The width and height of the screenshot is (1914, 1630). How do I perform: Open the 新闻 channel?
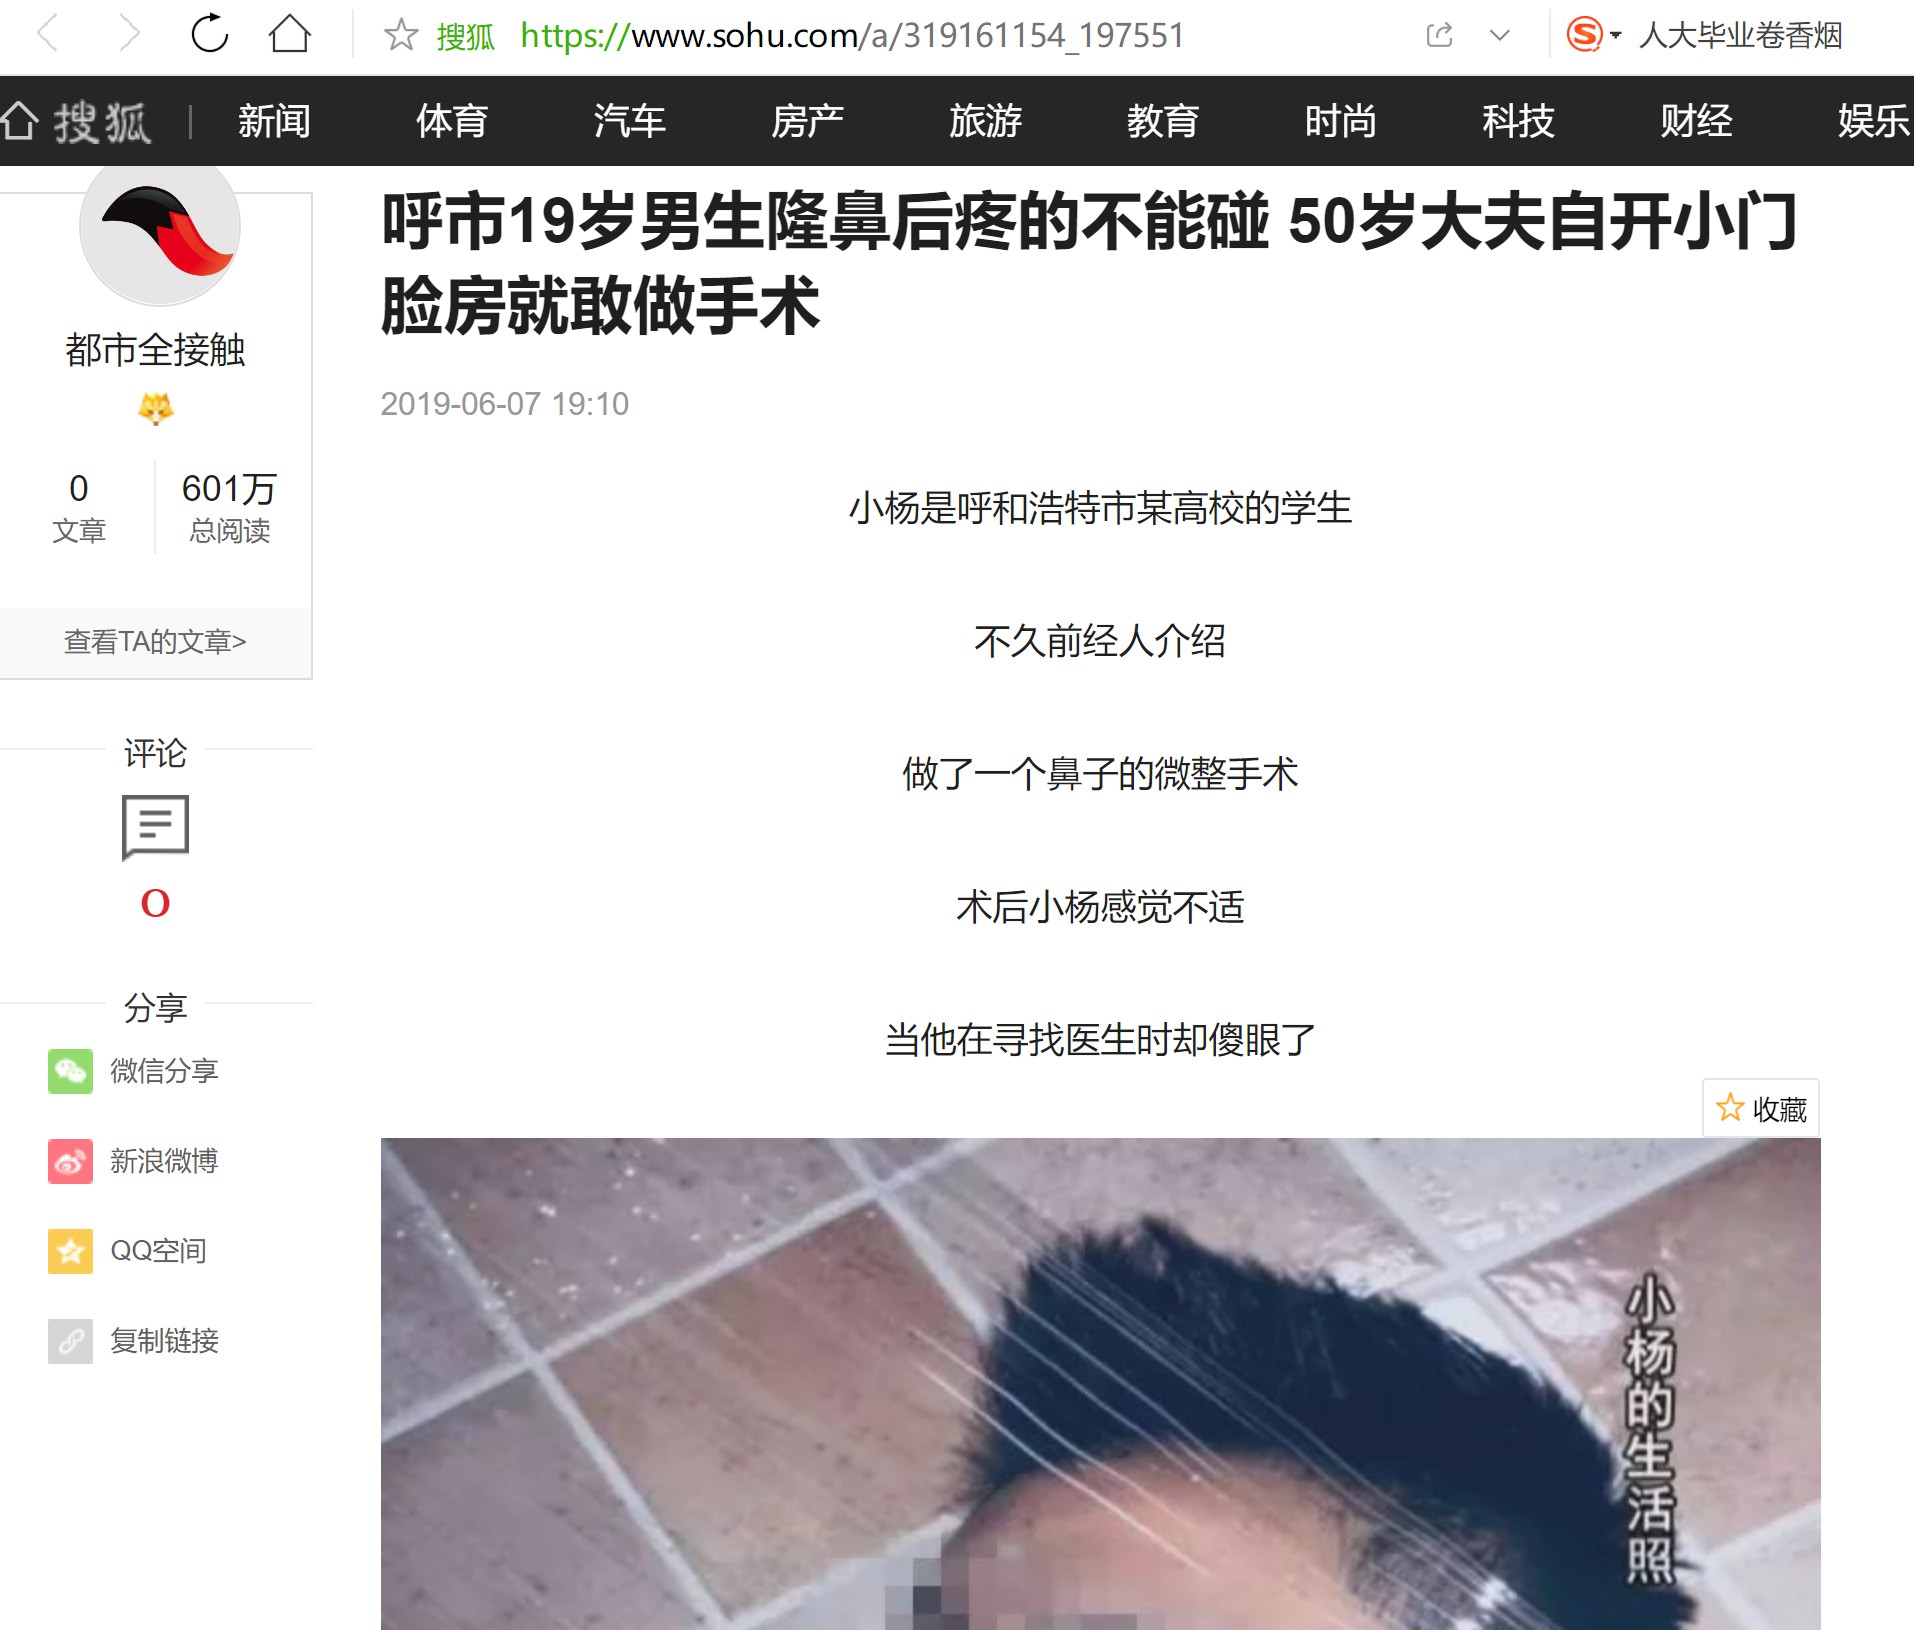[x=274, y=121]
